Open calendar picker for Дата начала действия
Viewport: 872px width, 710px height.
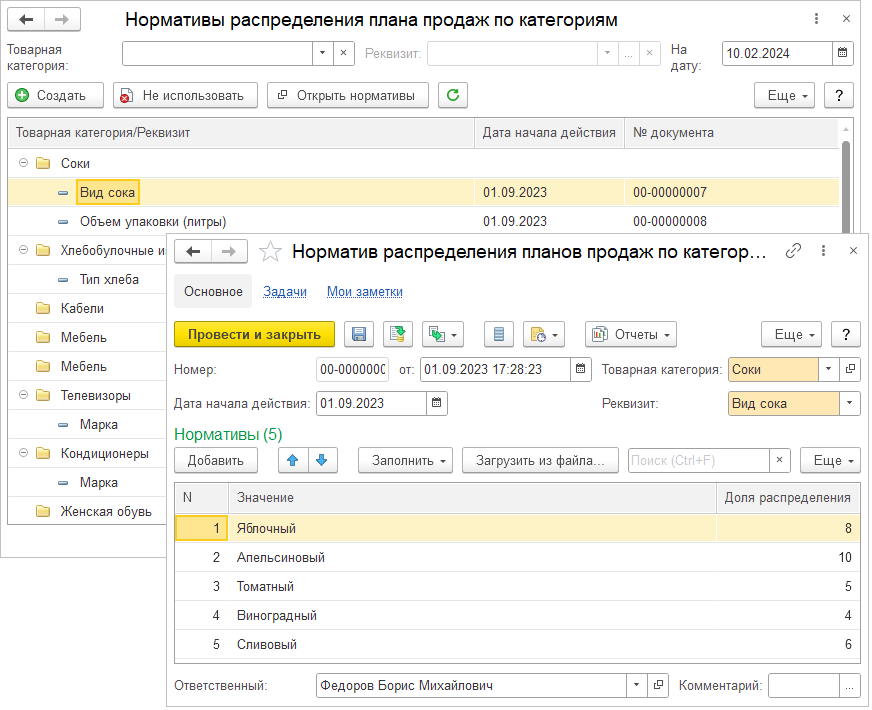pyautogui.click(x=436, y=404)
